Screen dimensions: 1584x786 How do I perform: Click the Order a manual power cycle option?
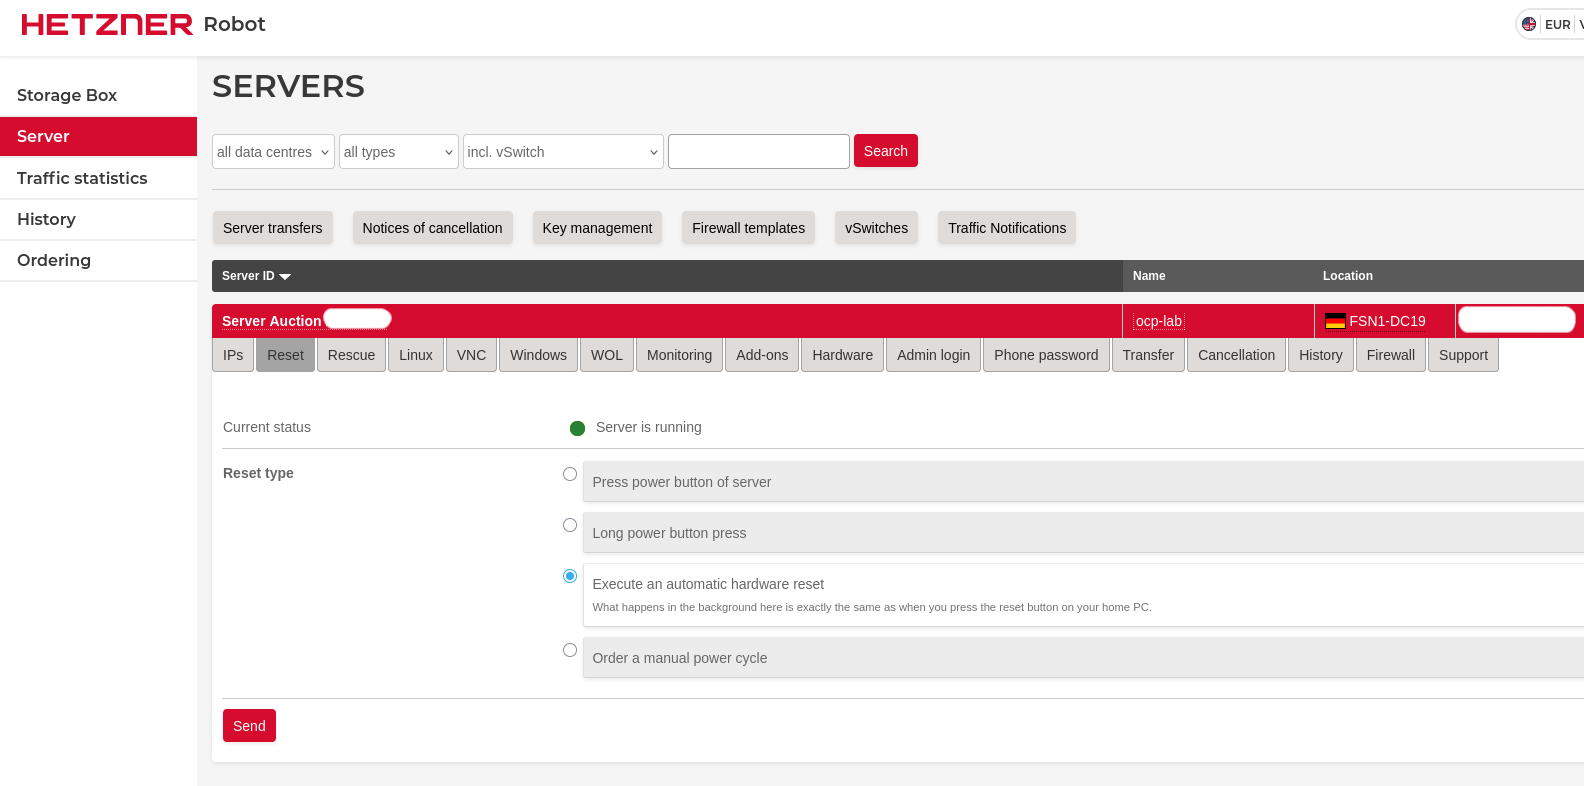[1083, 658]
